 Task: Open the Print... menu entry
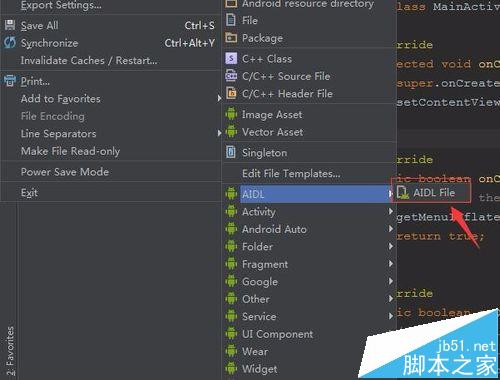pyautogui.click(x=111, y=81)
